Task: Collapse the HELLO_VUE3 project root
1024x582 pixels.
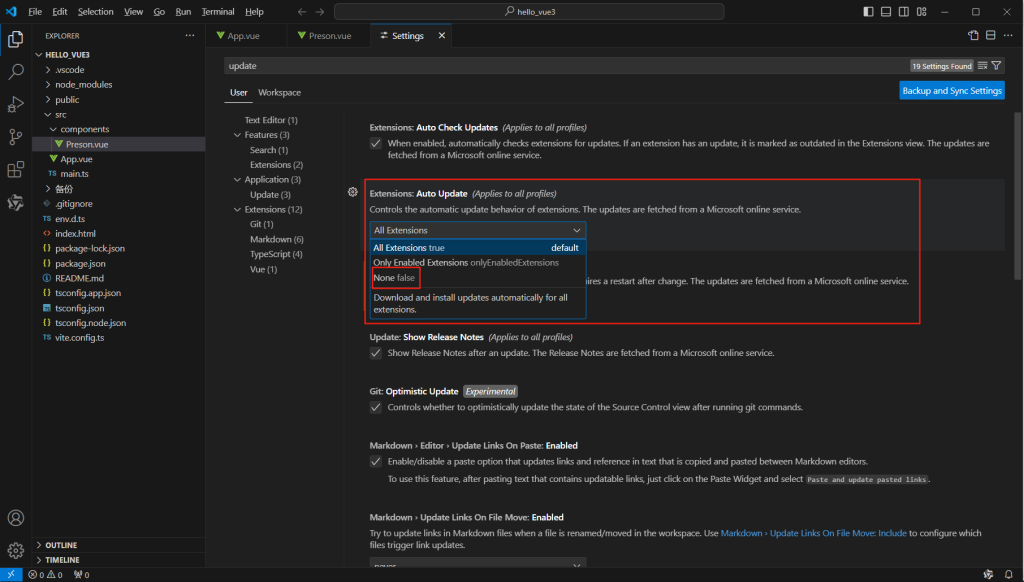Action: pos(119,55)
